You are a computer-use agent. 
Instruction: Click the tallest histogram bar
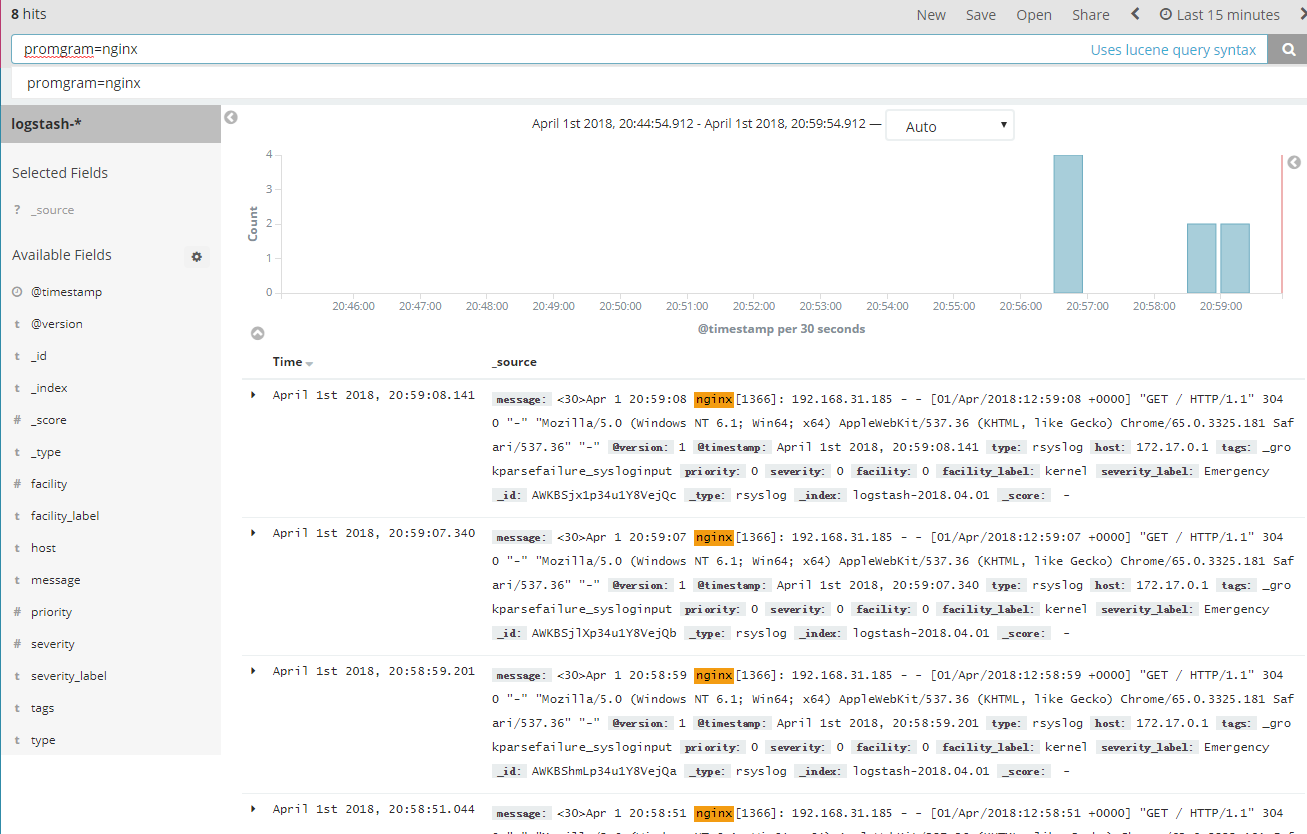[x=1067, y=224]
